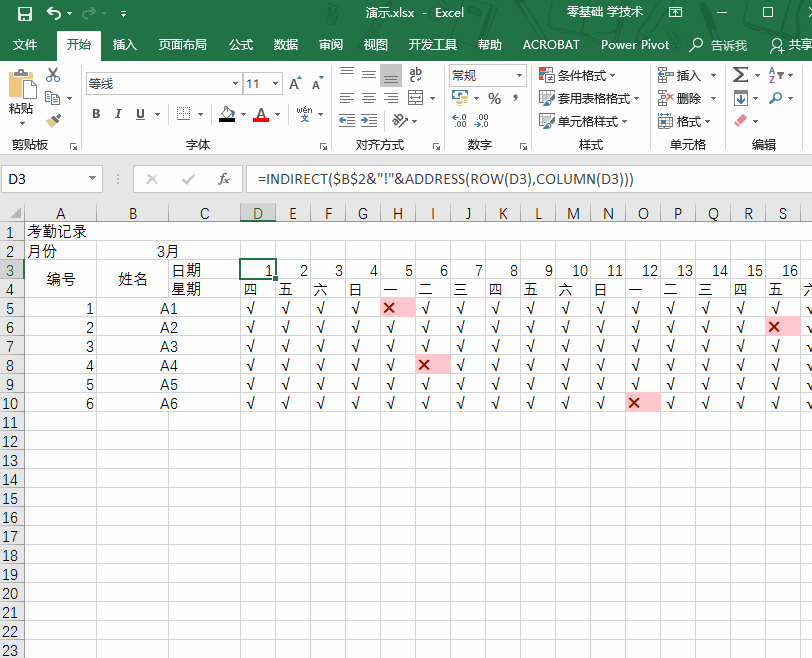Click the Percent Style icon
Viewport: 812px width, 658px height.
point(495,98)
